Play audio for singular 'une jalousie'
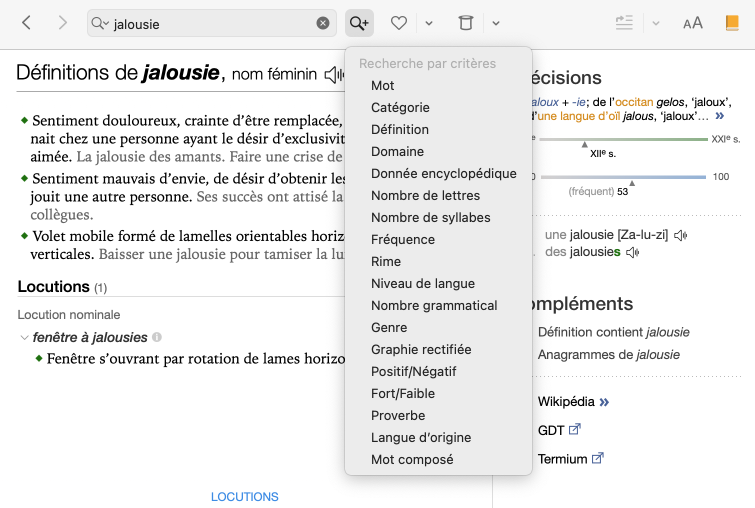The image size is (755, 508). tap(680, 235)
